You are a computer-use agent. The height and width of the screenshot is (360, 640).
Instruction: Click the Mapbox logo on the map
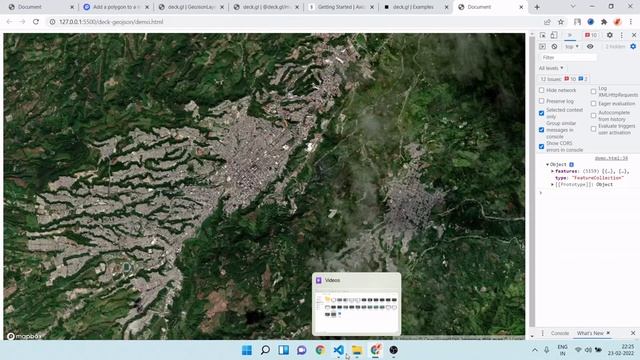click(24, 336)
